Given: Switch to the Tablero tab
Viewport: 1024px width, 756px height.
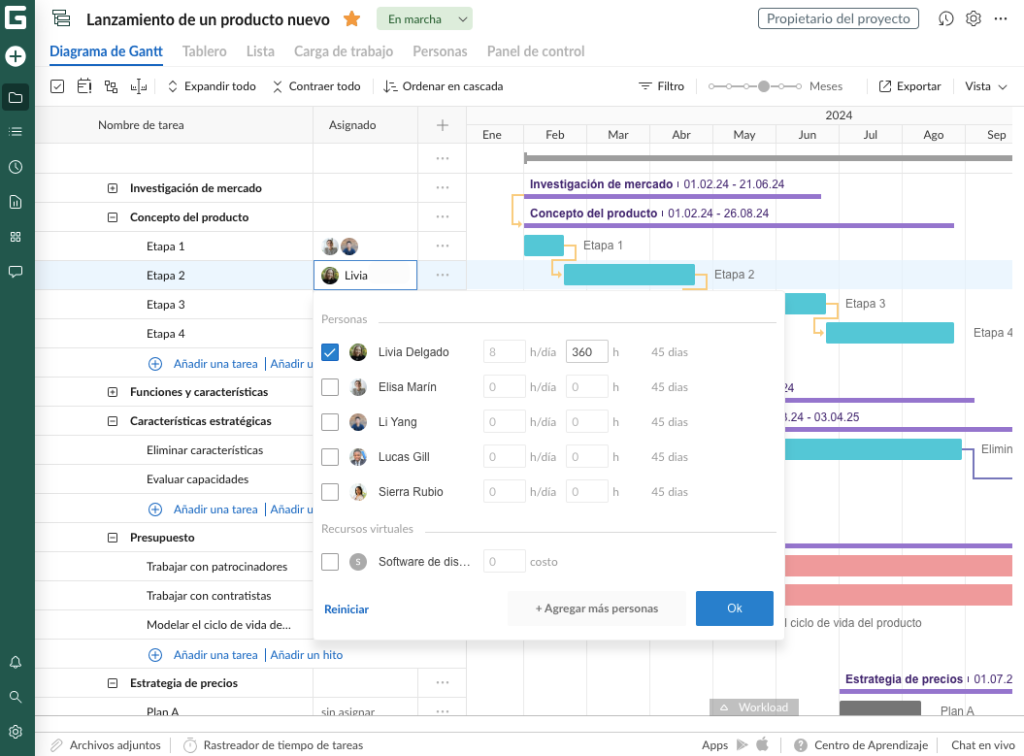Looking at the screenshot, I should (x=204, y=51).
